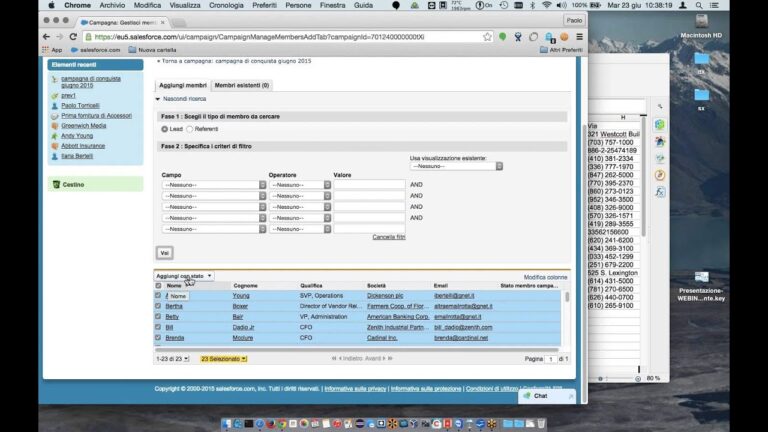The image size is (768, 432).
Task: Click the results table horizontal scrollbar
Action: pos(357,350)
